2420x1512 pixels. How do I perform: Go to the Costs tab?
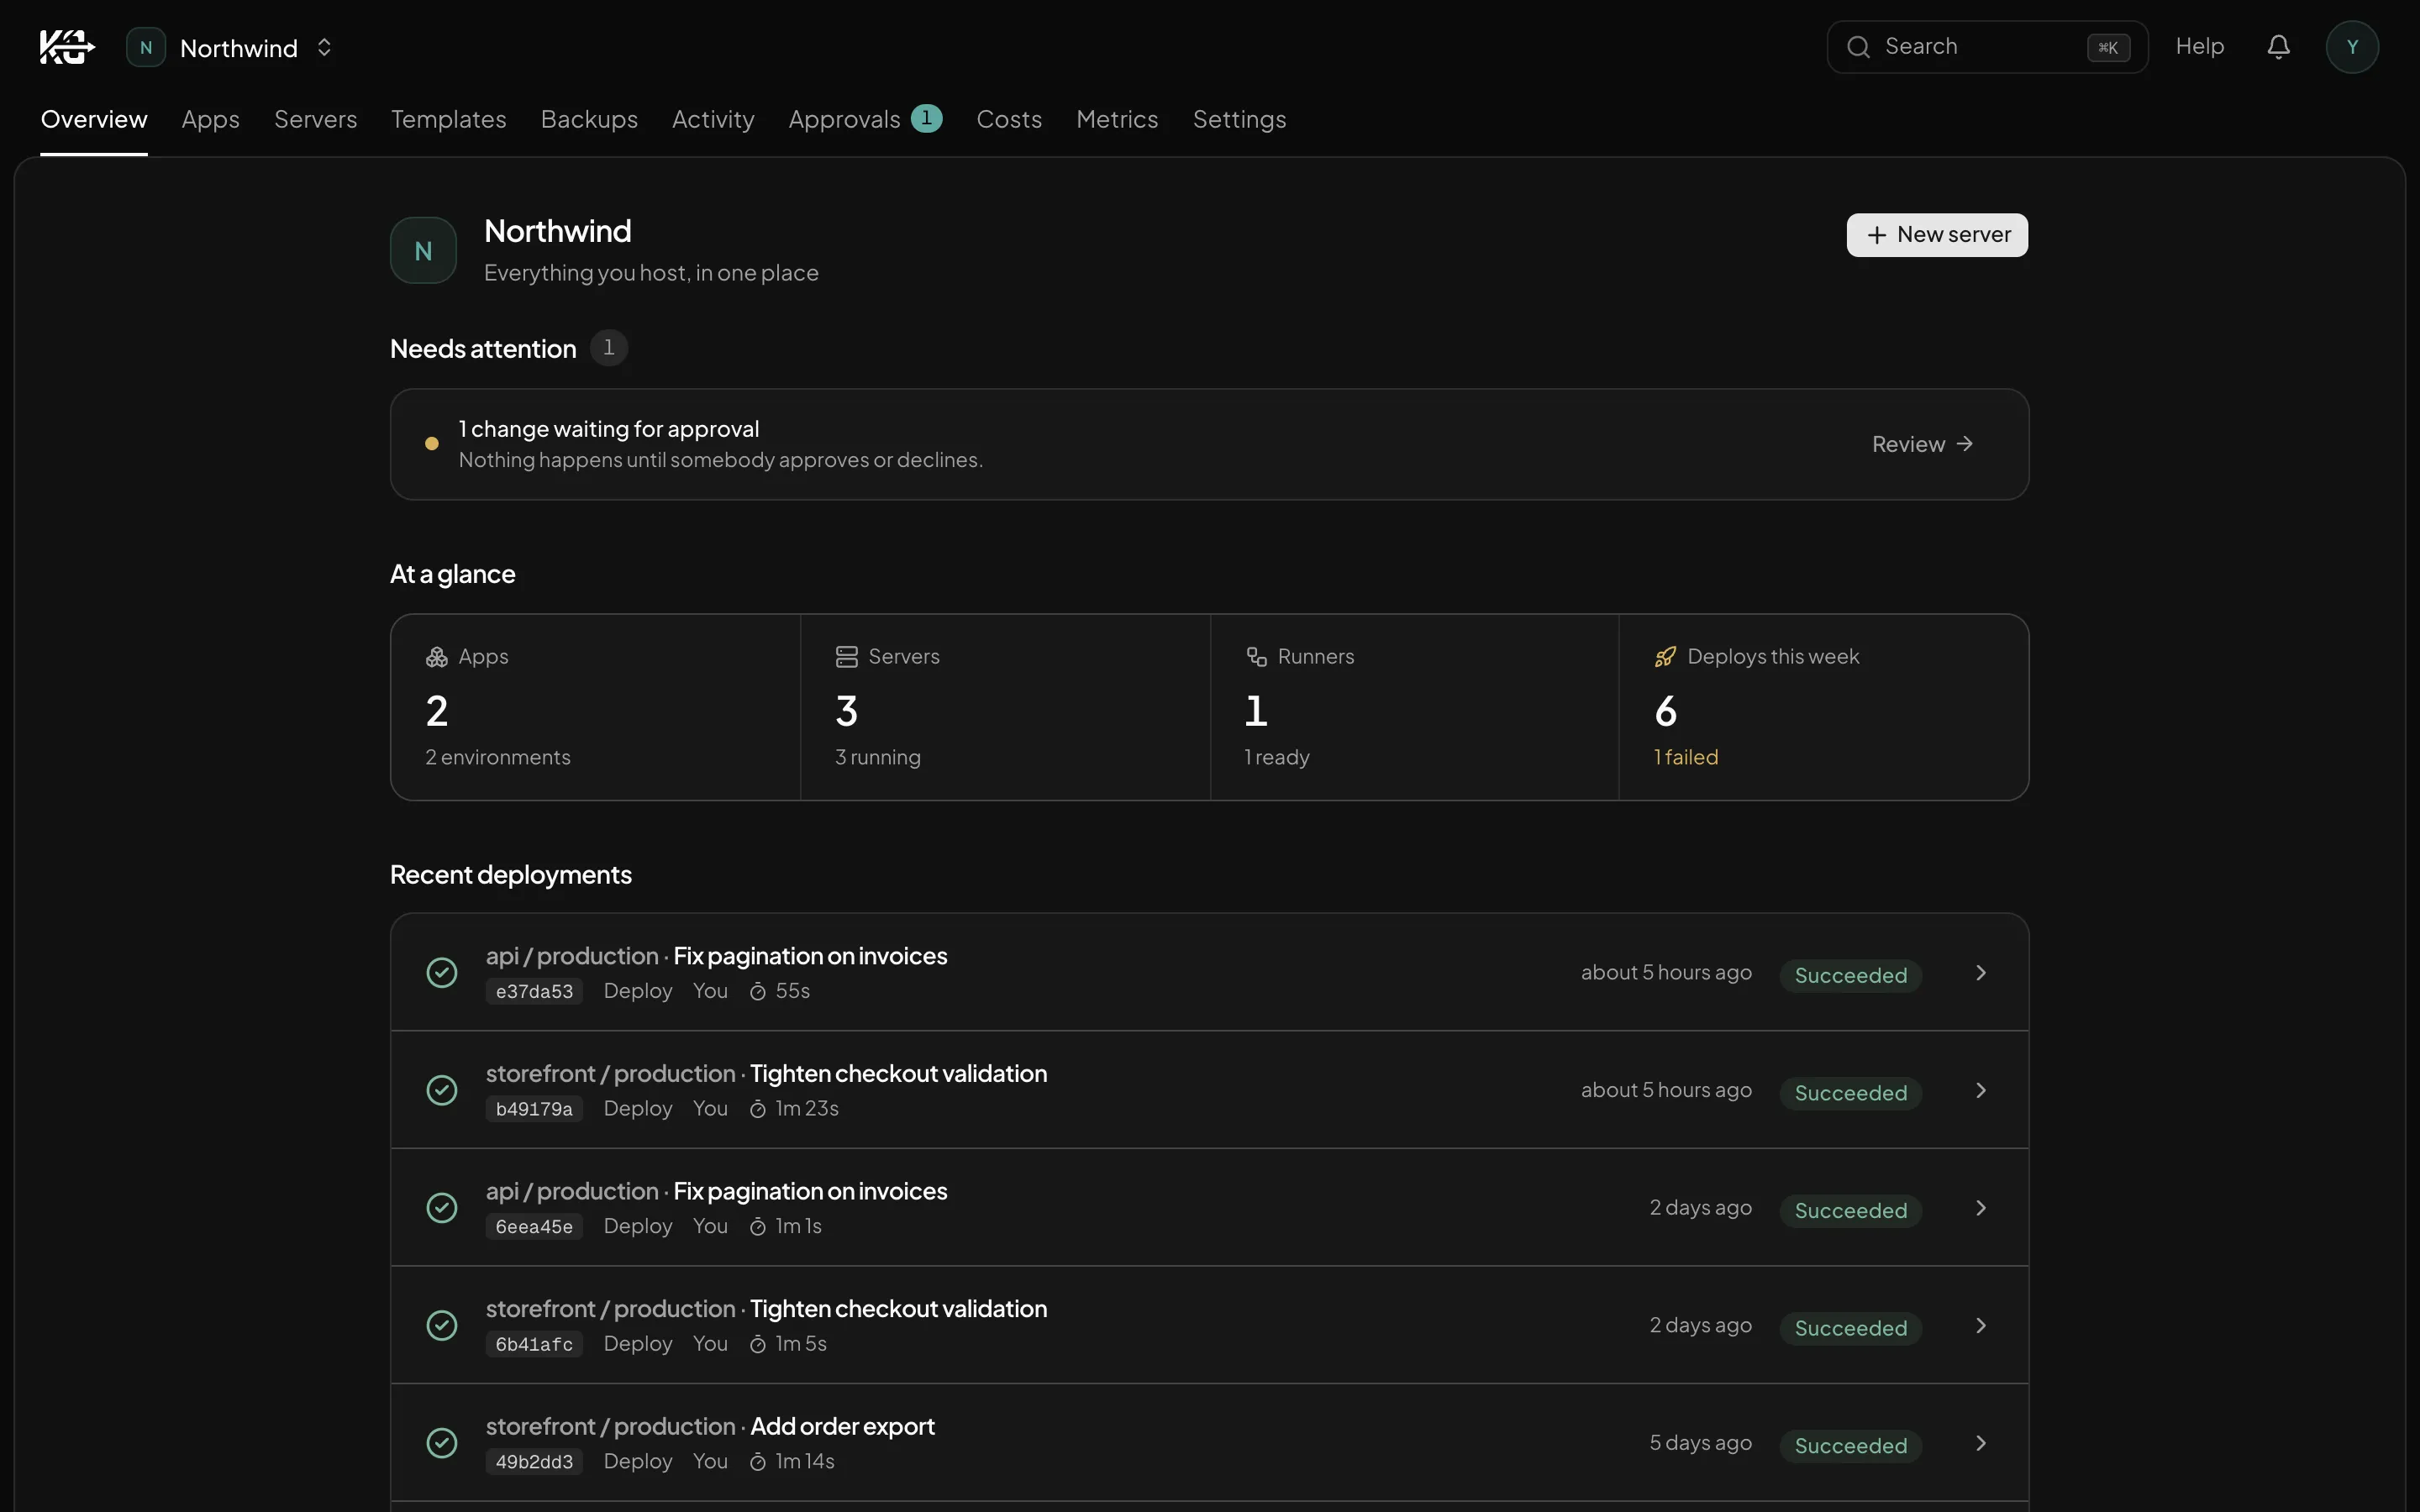(x=1009, y=119)
